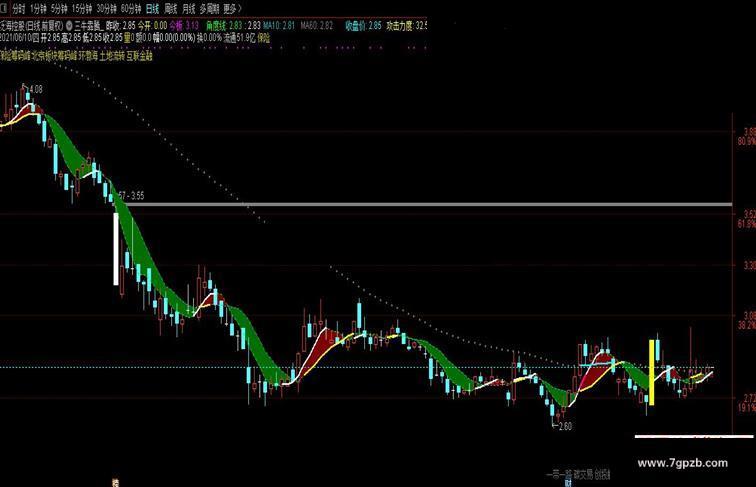Select the 30分钟 period tab
Screen dimensions: 756x487
pyautogui.click(x=106, y=9)
